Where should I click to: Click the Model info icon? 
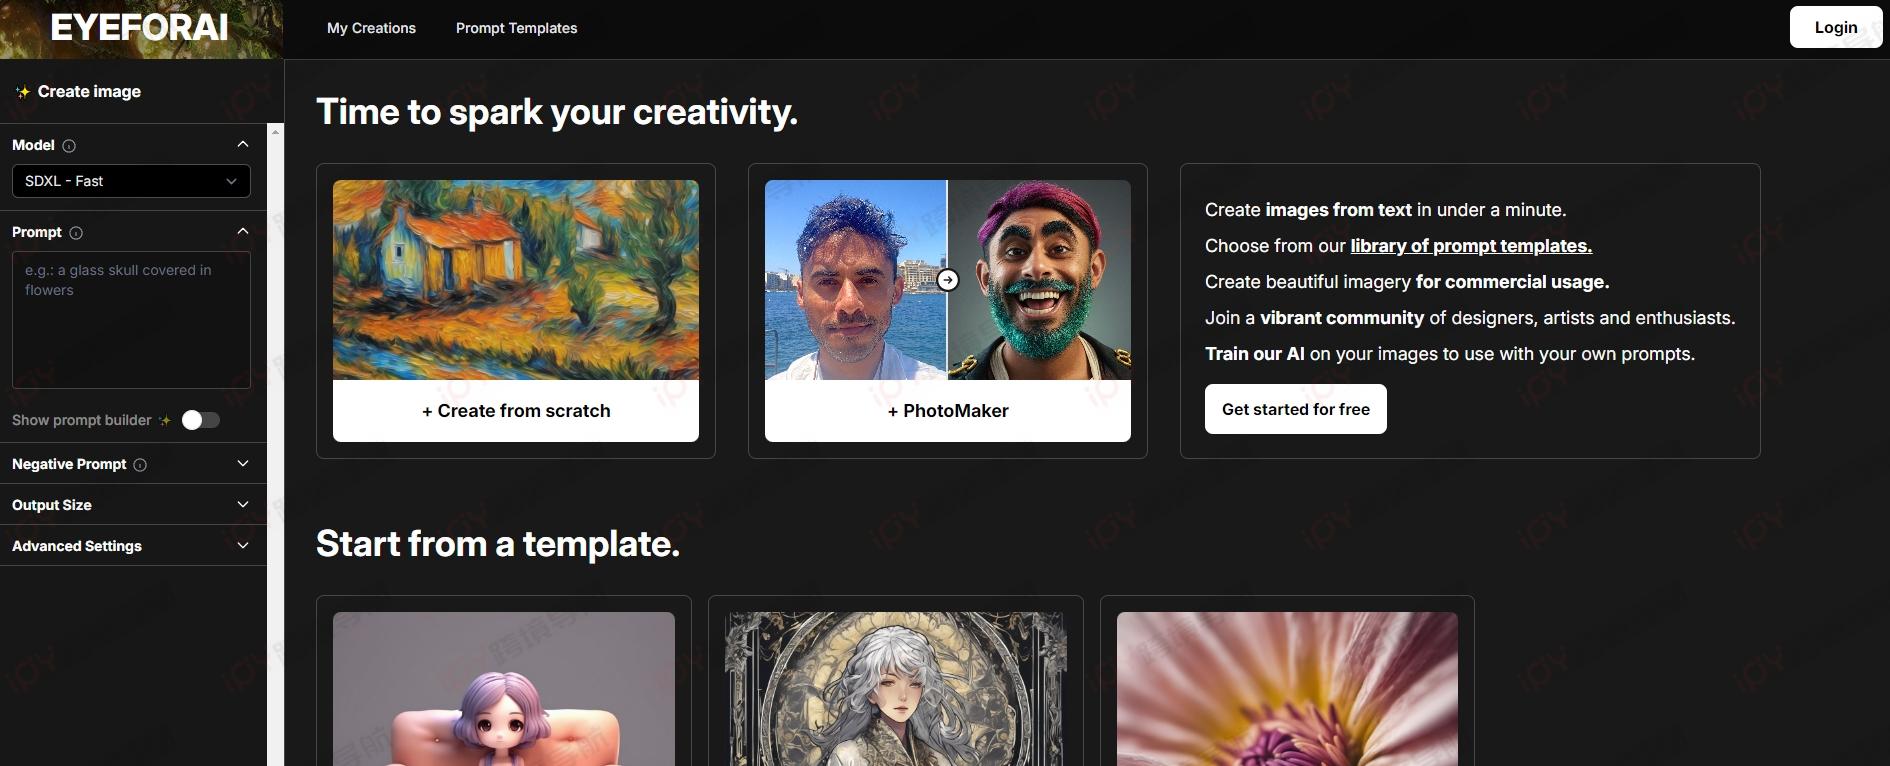click(x=69, y=146)
